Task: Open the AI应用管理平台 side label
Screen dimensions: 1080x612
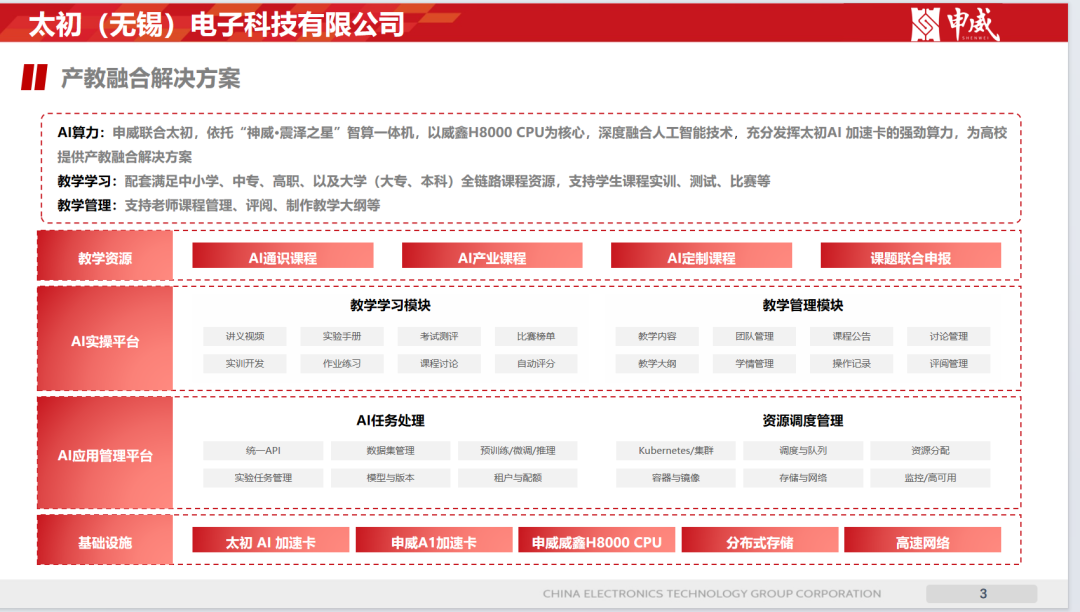Action: tap(105, 456)
